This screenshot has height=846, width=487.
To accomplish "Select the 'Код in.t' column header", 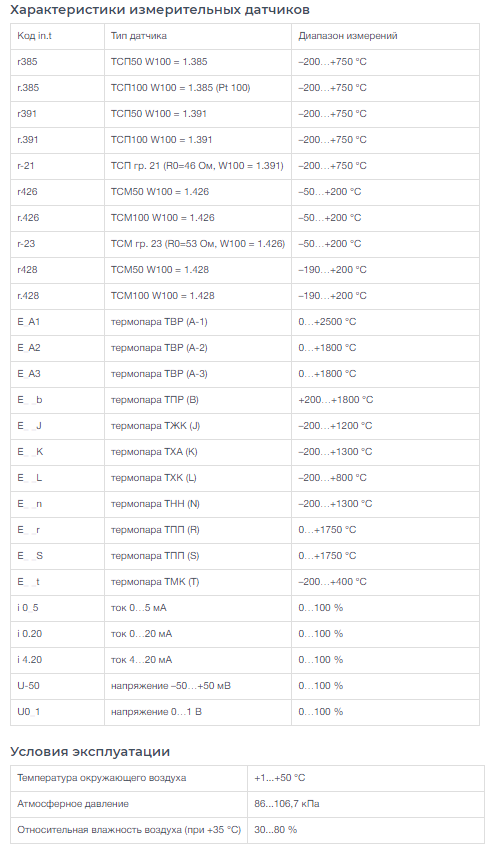I will pyautogui.click(x=57, y=36).
